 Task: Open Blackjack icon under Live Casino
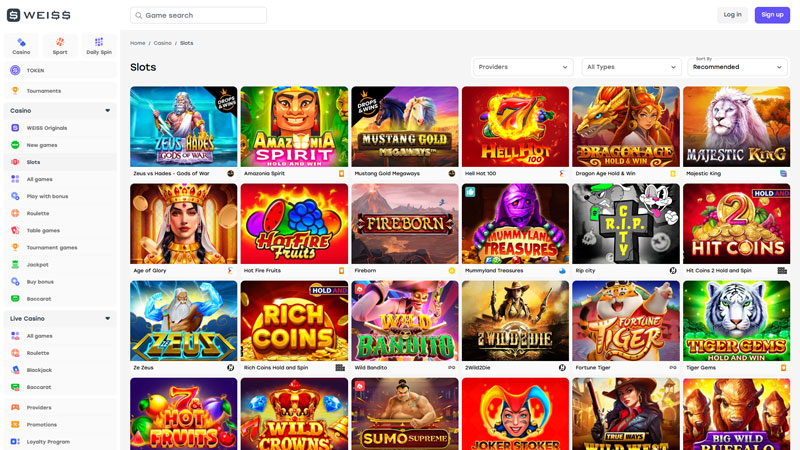point(15,369)
